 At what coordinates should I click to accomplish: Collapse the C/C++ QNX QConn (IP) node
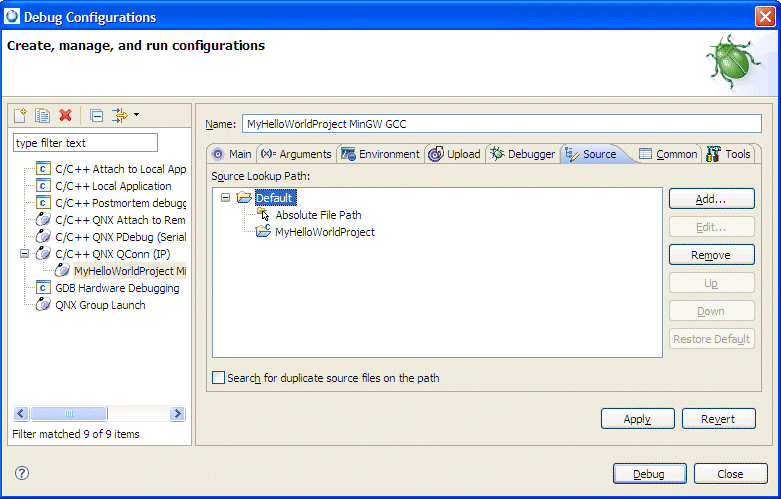(x=23, y=254)
